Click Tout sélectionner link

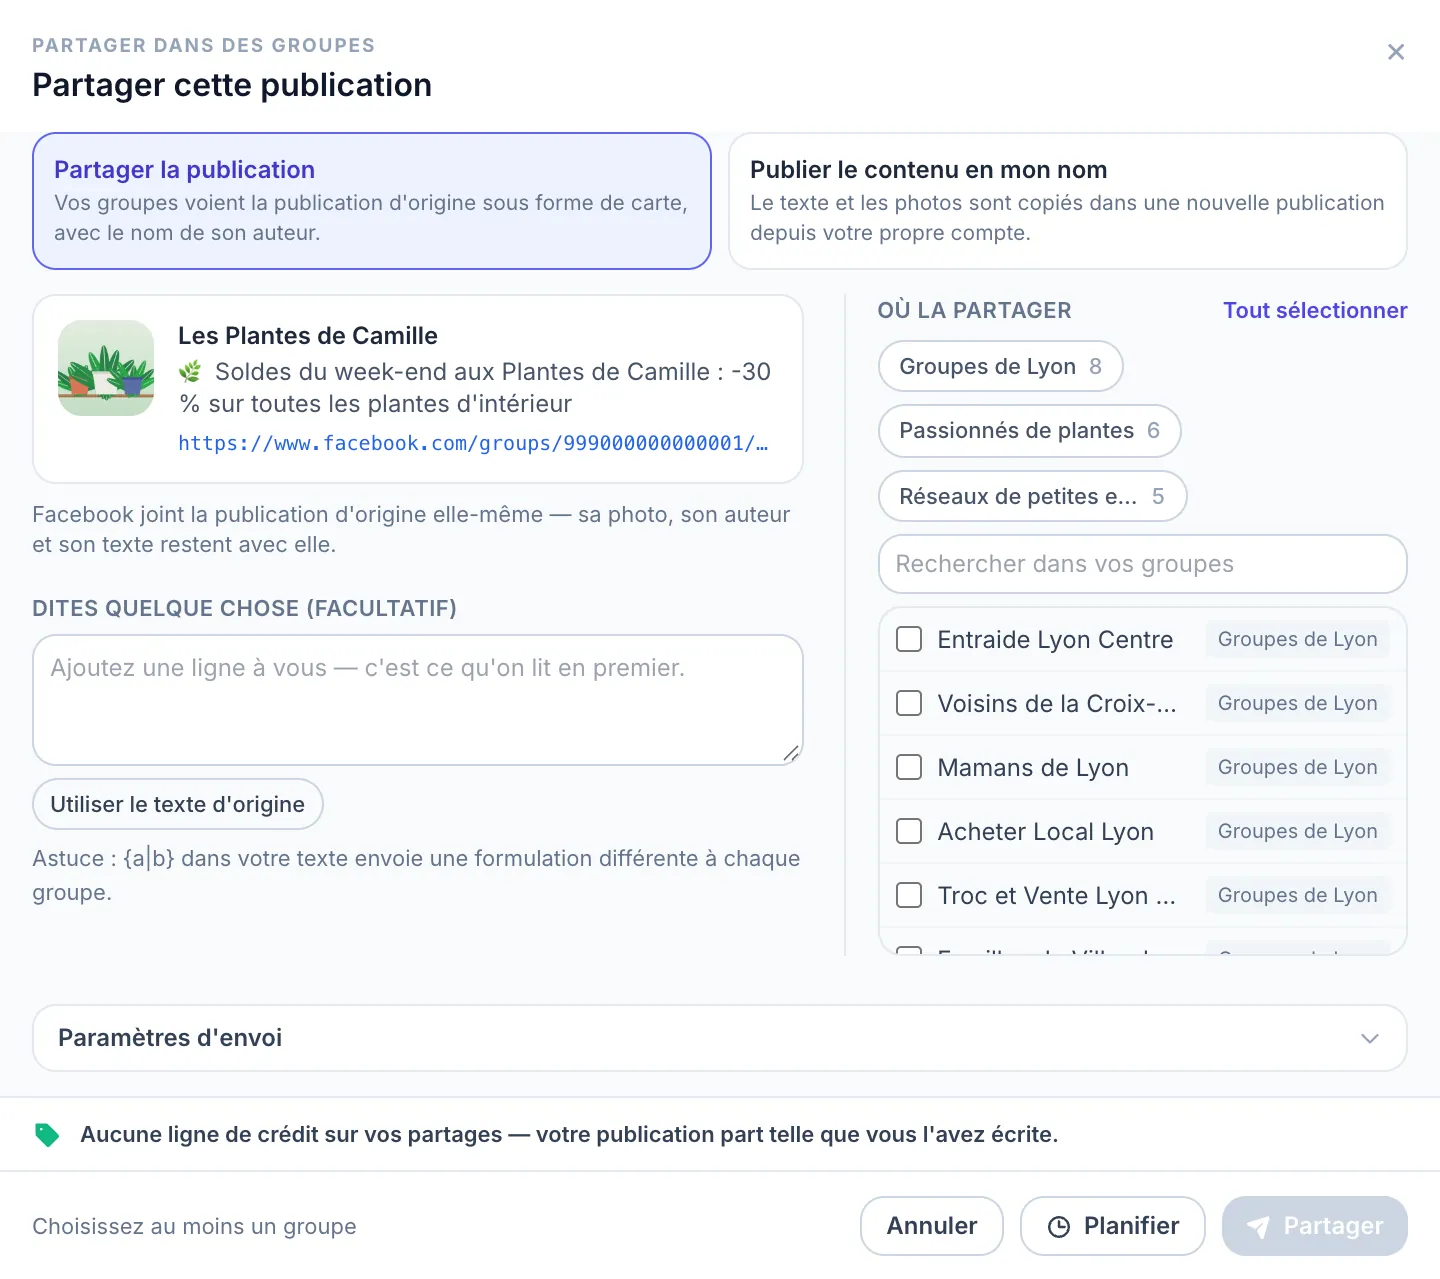click(1315, 310)
